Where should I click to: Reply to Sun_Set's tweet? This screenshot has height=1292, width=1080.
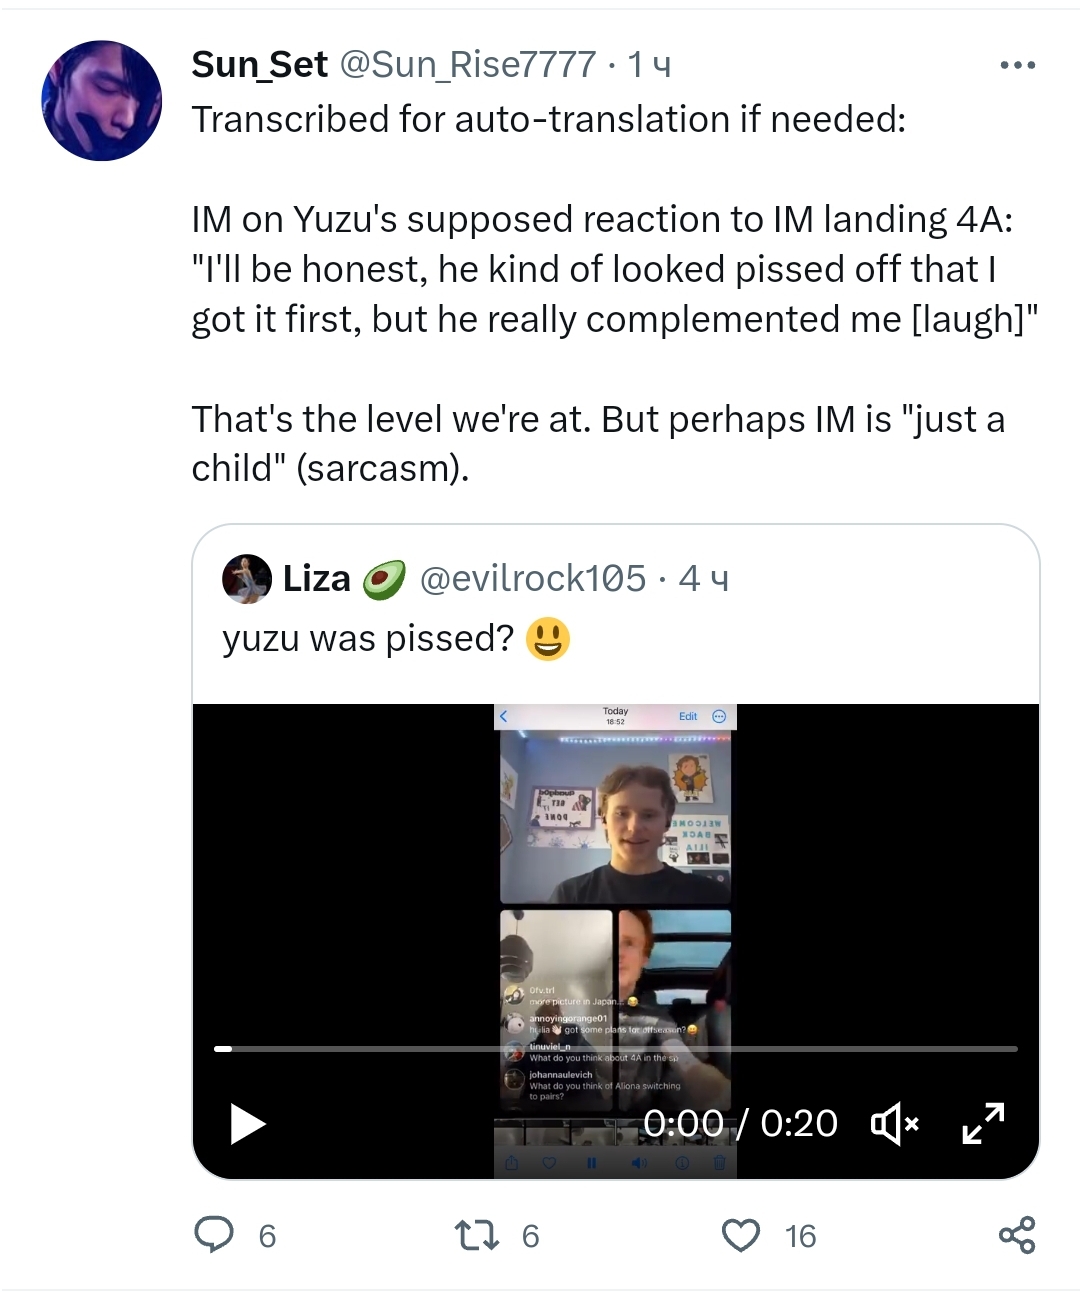click(x=214, y=1236)
